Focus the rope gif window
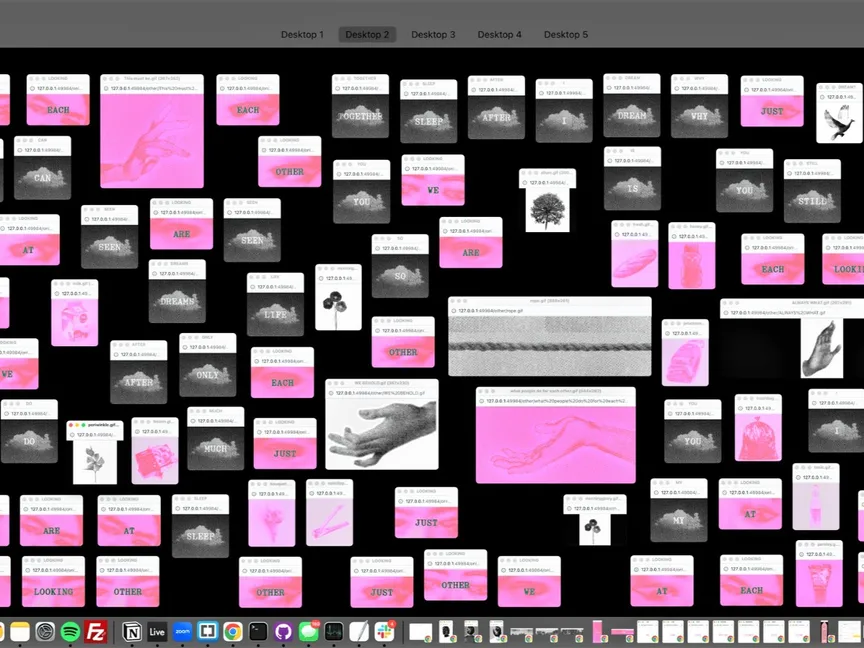This screenshot has width=864, height=648. 549,340
